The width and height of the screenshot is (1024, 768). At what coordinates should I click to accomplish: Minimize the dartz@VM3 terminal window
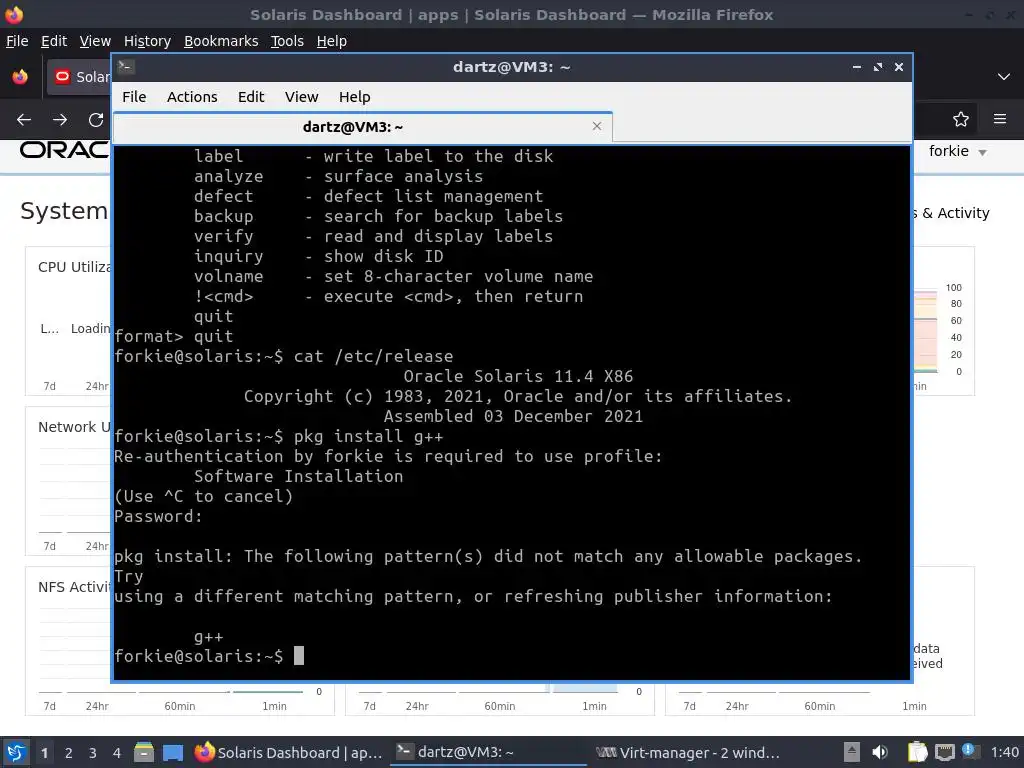(856, 67)
